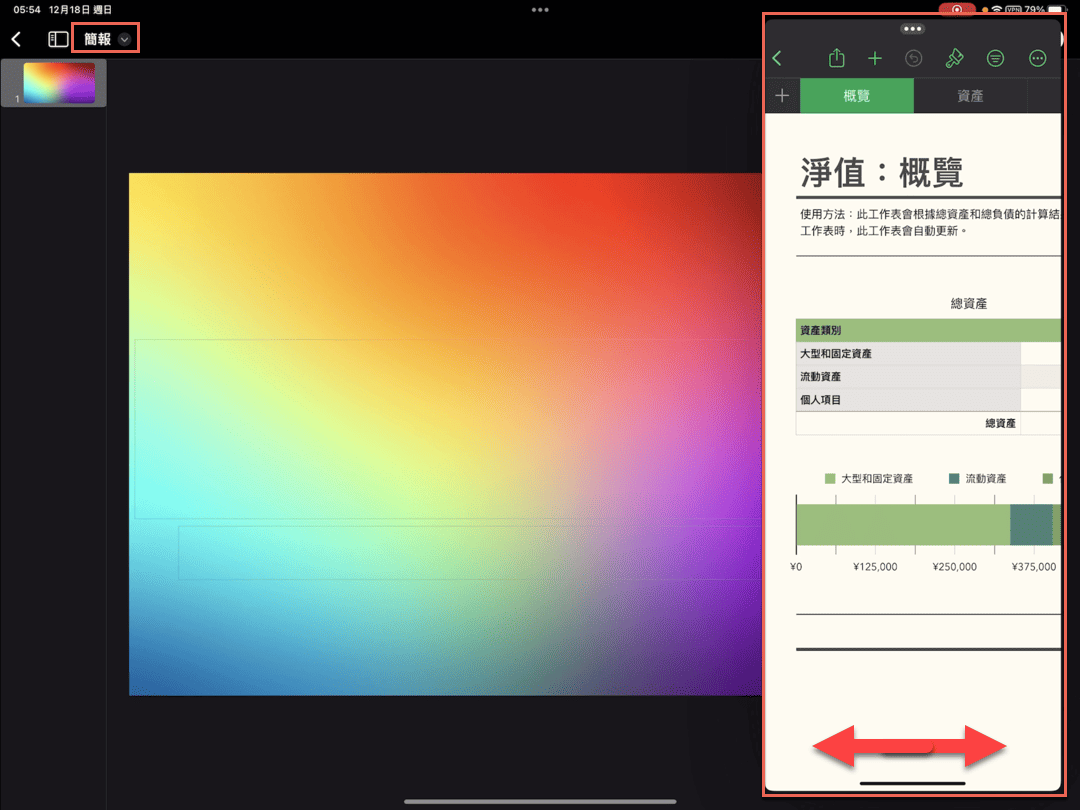Tap the home indicator bar of Numbers window
Image resolution: width=1080 pixels, height=810 pixels.
913,783
